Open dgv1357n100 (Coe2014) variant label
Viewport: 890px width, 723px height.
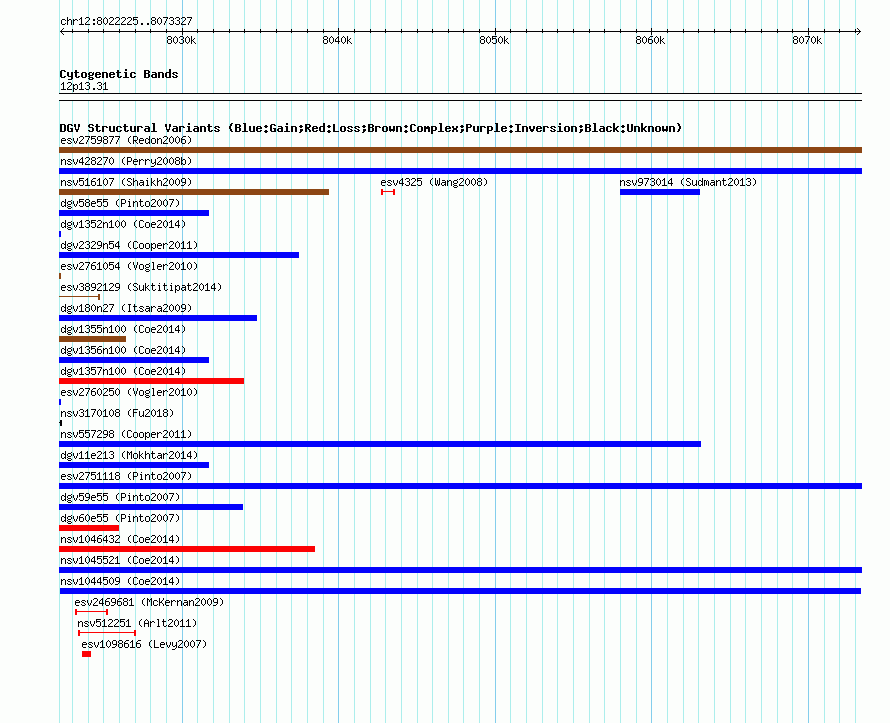[x=123, y=371]
